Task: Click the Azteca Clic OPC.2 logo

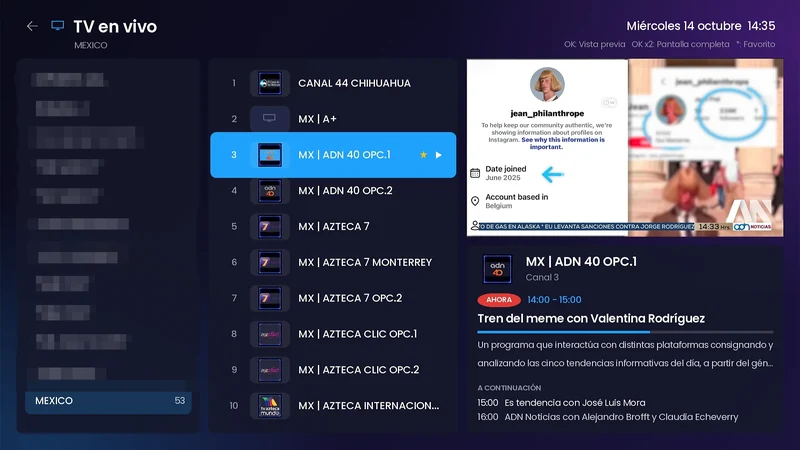Action: [x=269, y=370]
